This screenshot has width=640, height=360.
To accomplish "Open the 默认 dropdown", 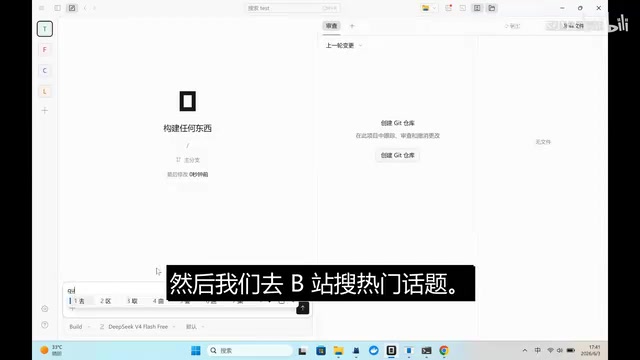I will [195, 327].
